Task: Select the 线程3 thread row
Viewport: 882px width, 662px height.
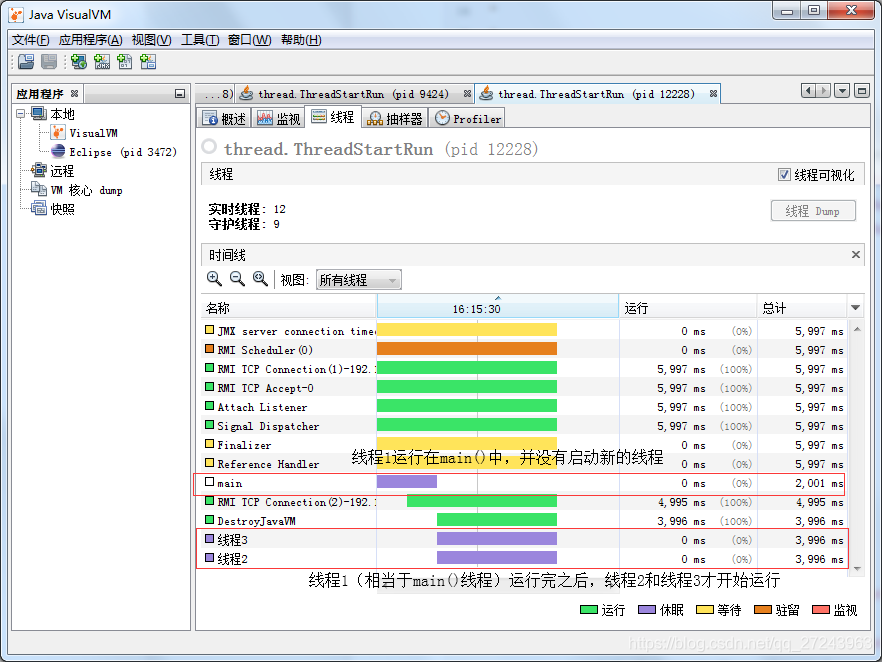Action: coord(524,540)
